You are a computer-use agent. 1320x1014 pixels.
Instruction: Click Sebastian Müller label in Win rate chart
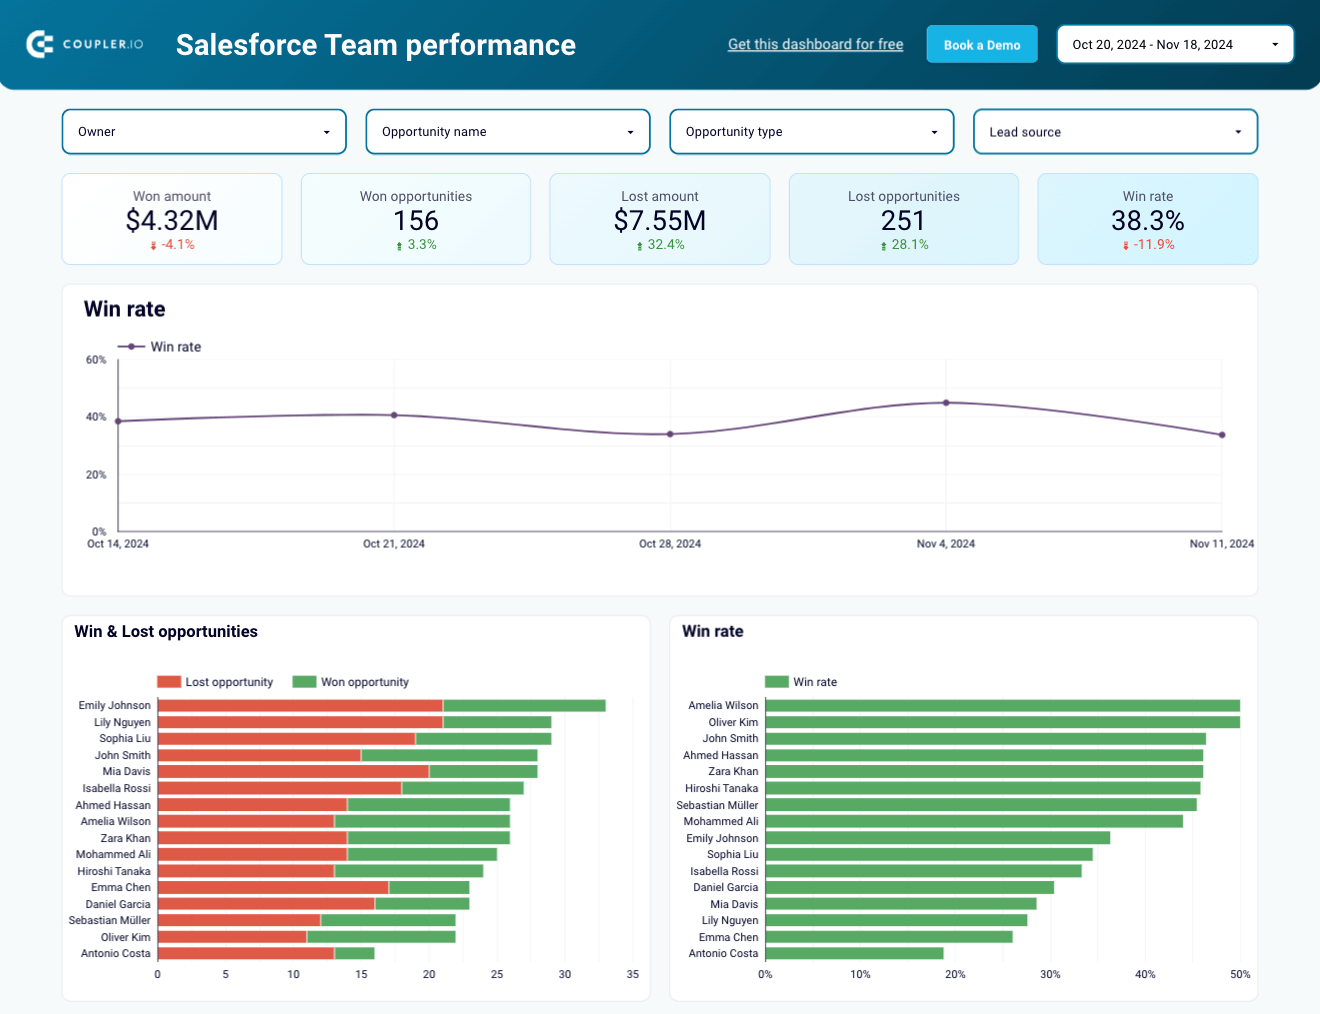(x=717, y=805)
